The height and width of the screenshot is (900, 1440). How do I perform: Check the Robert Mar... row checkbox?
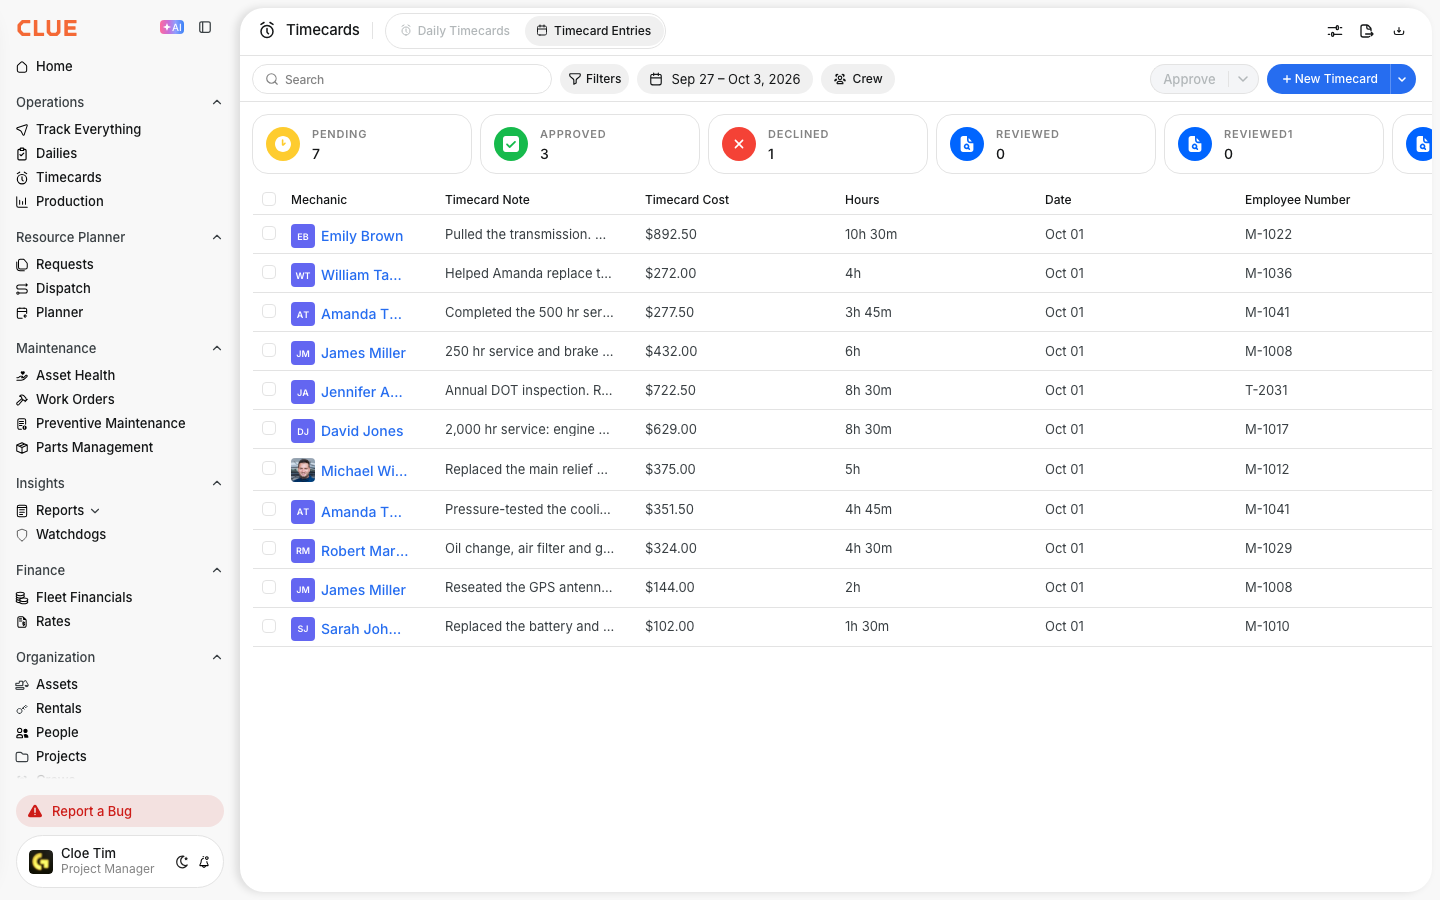pos(269,548)
